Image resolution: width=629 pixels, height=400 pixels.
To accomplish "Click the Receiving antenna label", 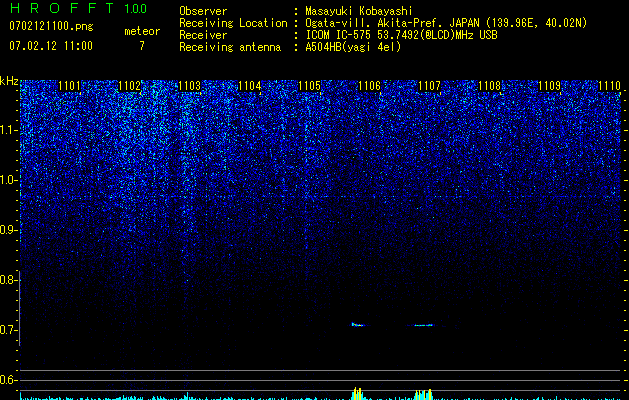I will point(230,47).
